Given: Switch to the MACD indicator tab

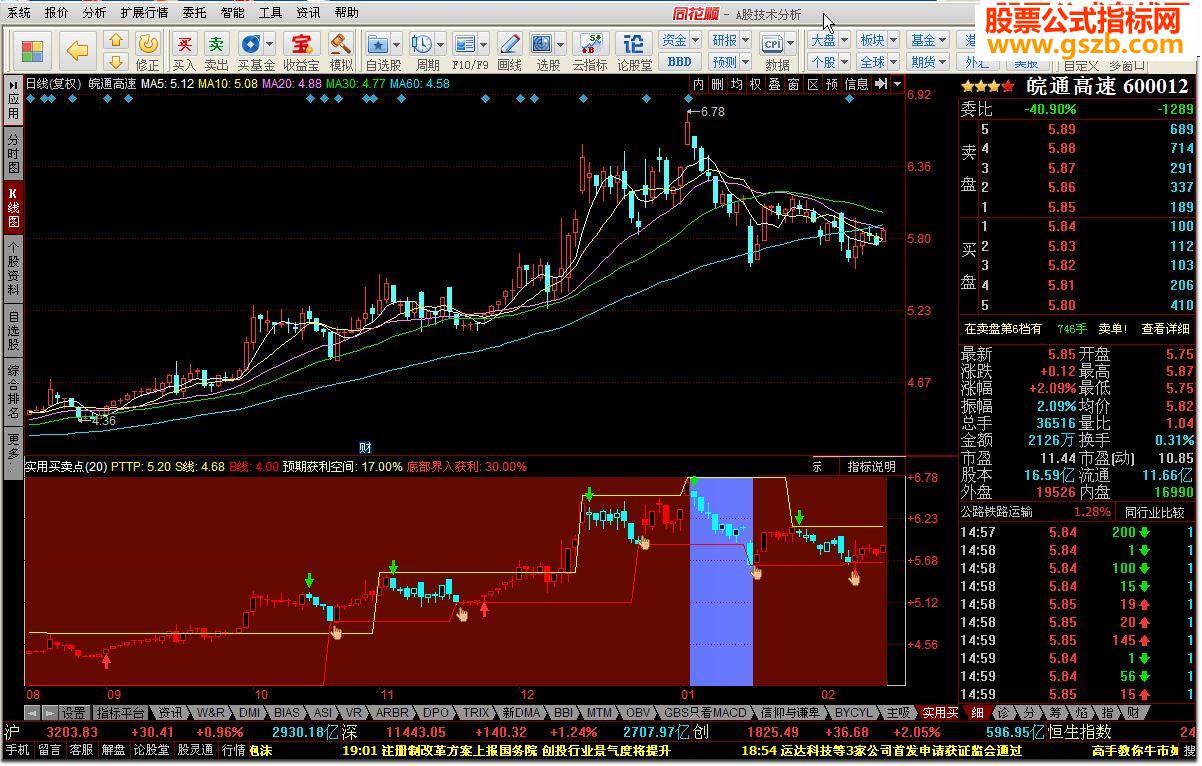Looking at the screenshot, I should [x=705, y=713].
